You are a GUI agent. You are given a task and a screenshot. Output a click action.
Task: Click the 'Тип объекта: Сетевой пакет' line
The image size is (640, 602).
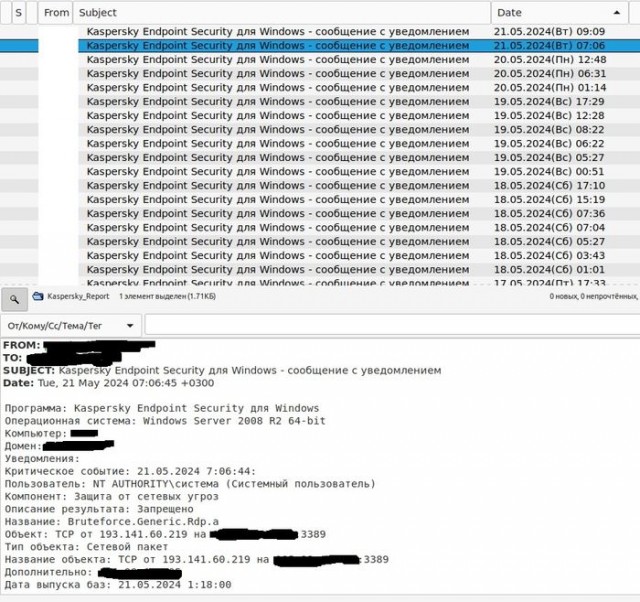(x=86, y=547)
